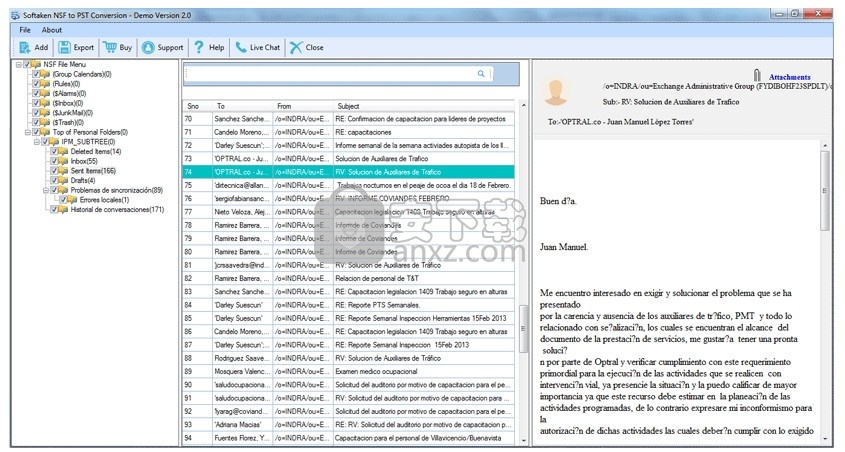Open the Attachments link
845x452 pixels.
(789, 77)
